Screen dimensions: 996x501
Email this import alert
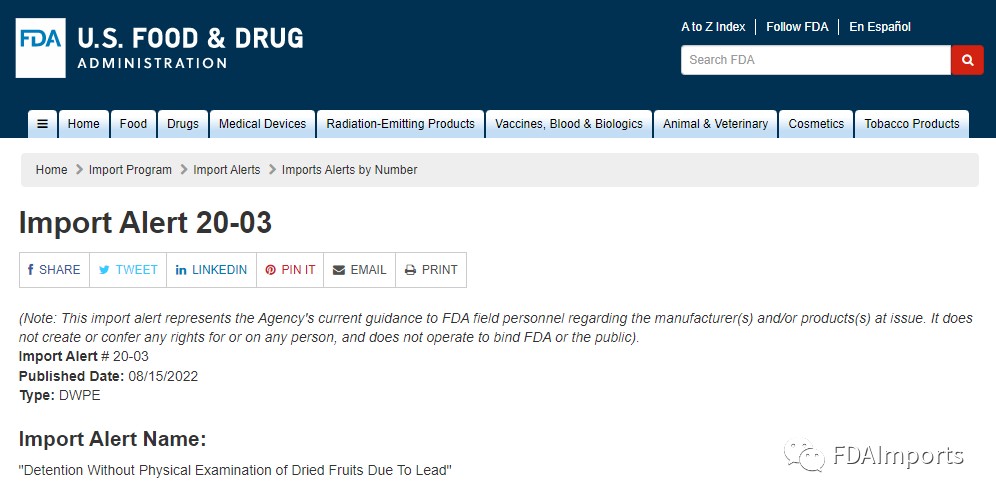point(359,270)
